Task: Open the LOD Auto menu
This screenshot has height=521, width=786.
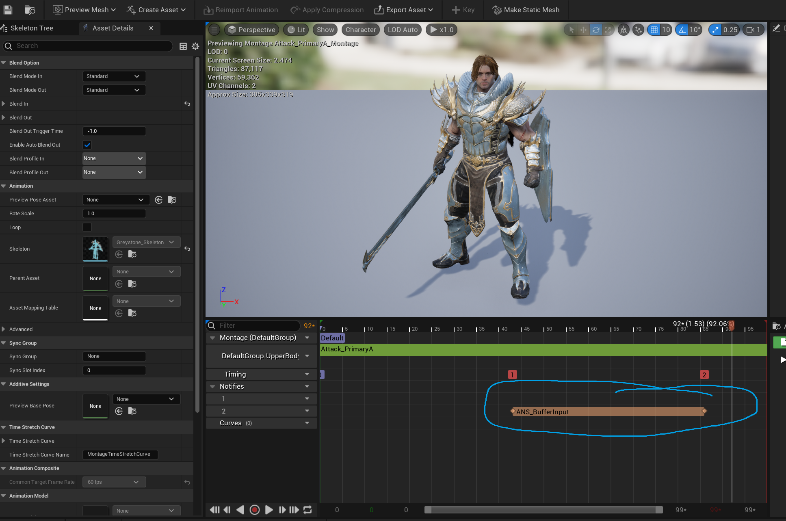Action: 403,30
